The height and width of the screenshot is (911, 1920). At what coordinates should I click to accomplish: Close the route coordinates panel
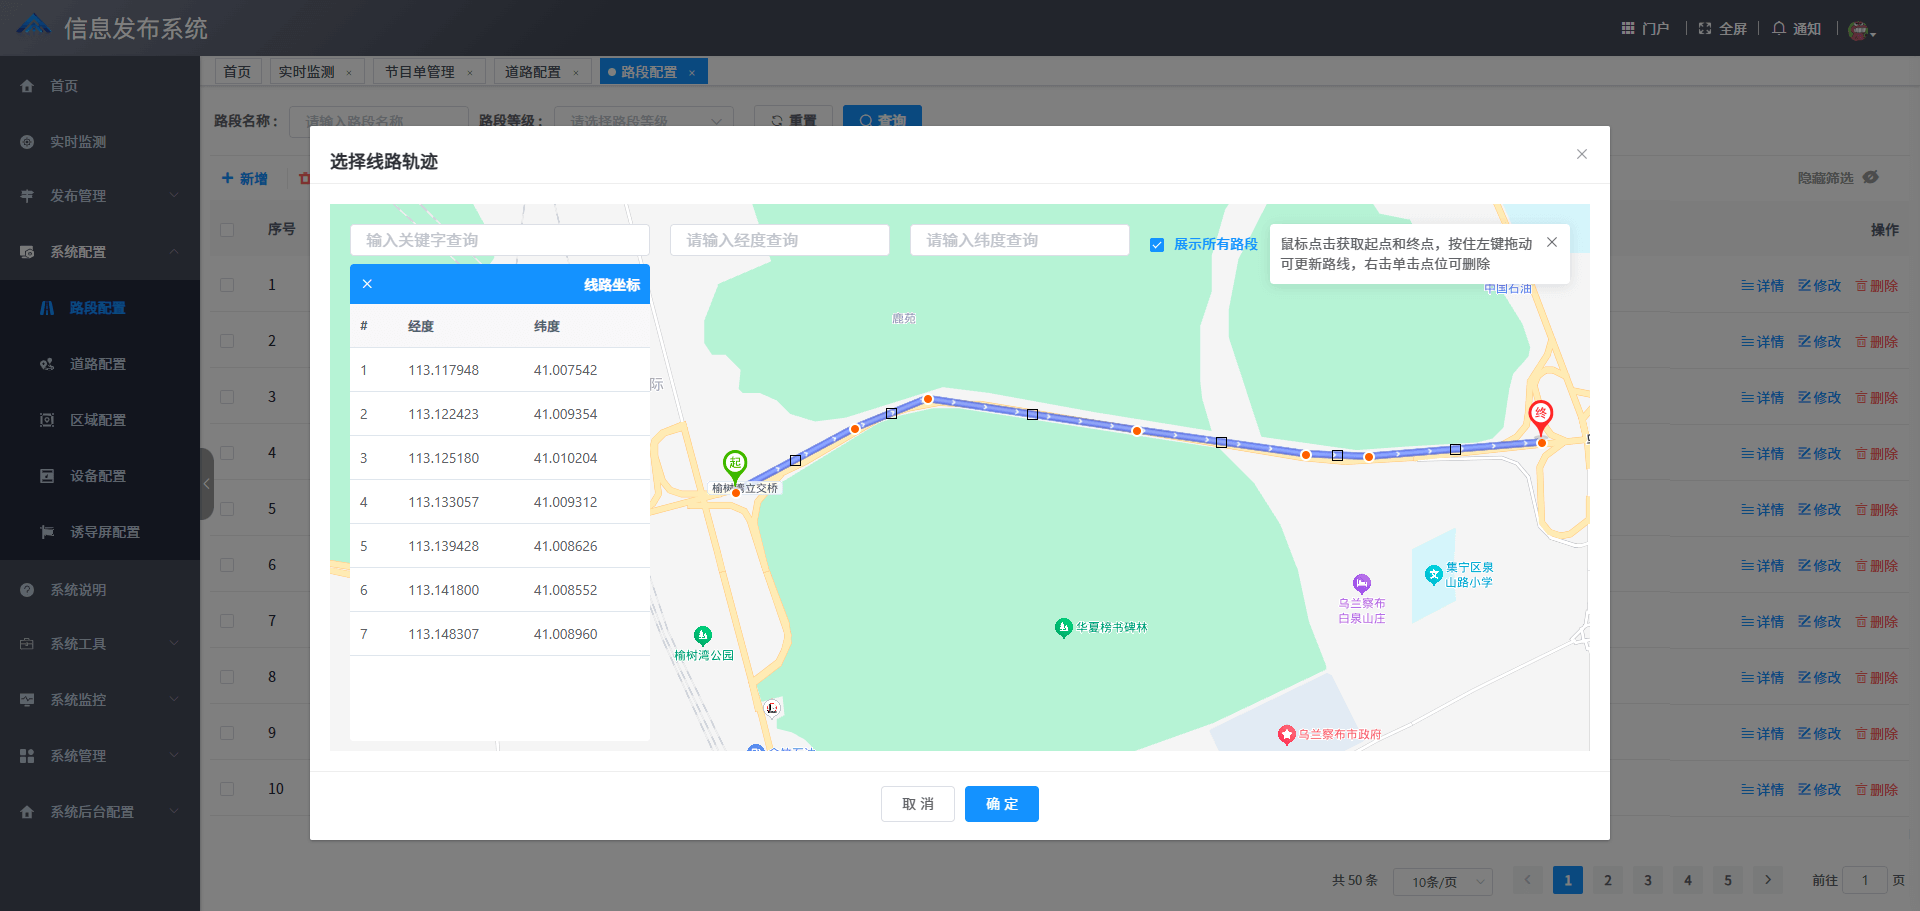(367, 284)
